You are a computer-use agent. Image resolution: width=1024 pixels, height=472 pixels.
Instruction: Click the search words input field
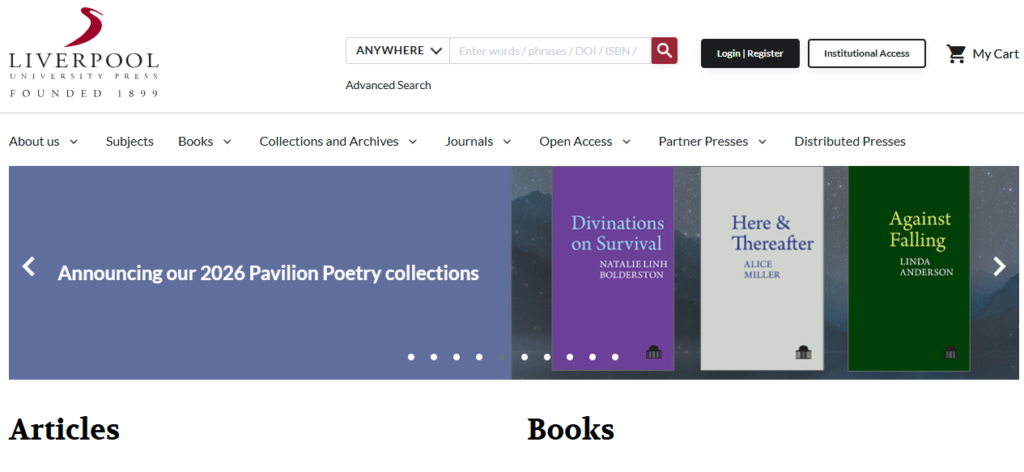coord(549,50)
